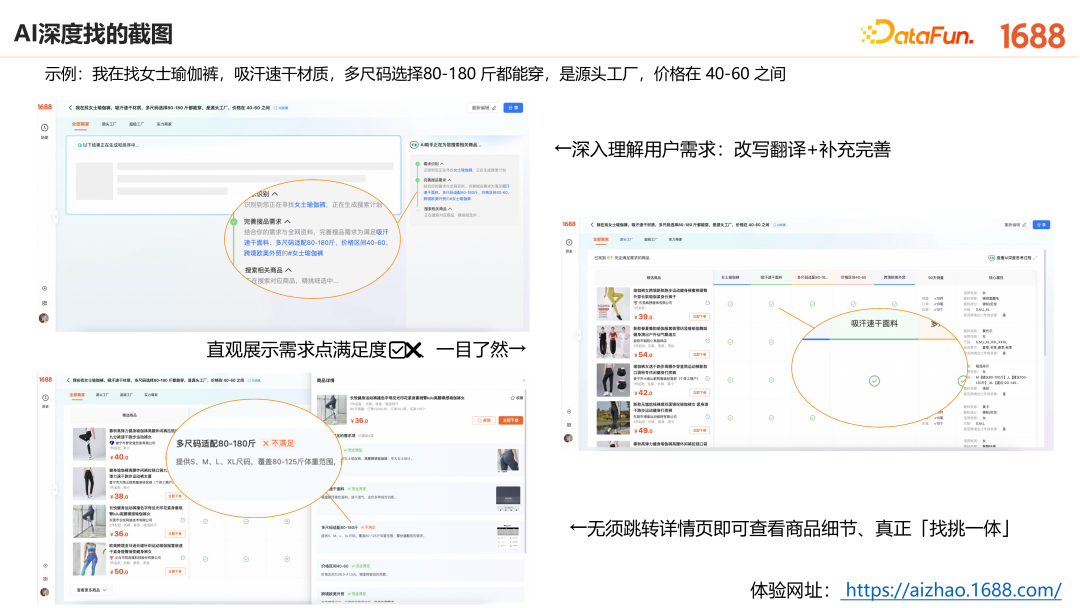Select the 实力商家 tab in the product-detail screenshot
1080x608 pixels.
click(x=152, y=395)
